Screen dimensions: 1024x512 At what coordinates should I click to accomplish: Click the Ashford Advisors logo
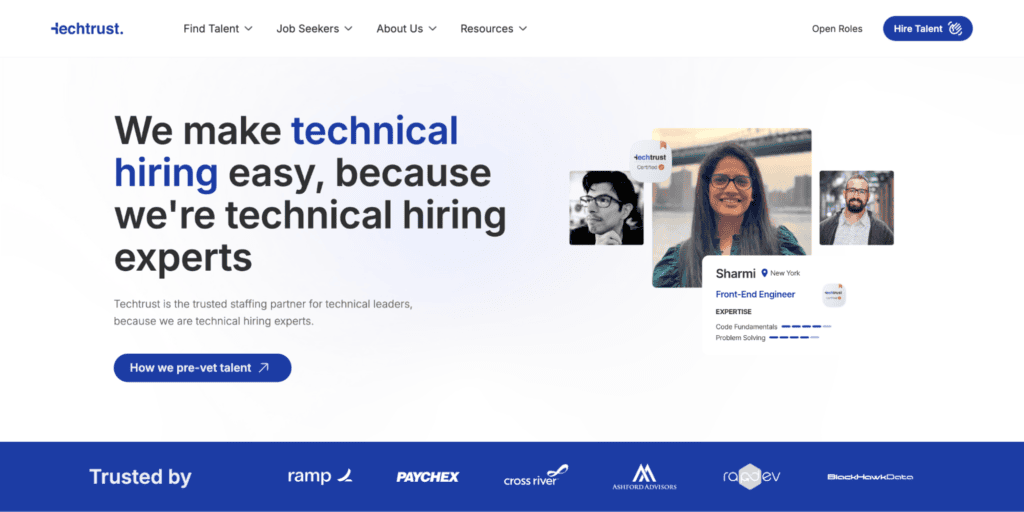tap(644, 477)
